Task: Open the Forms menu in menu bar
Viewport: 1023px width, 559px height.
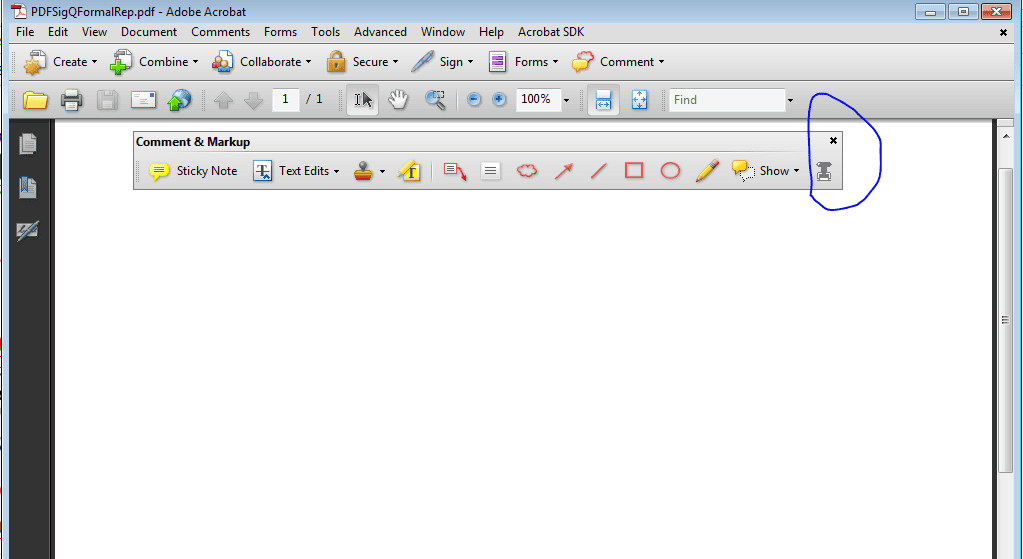Action: (x=281, y=32)
